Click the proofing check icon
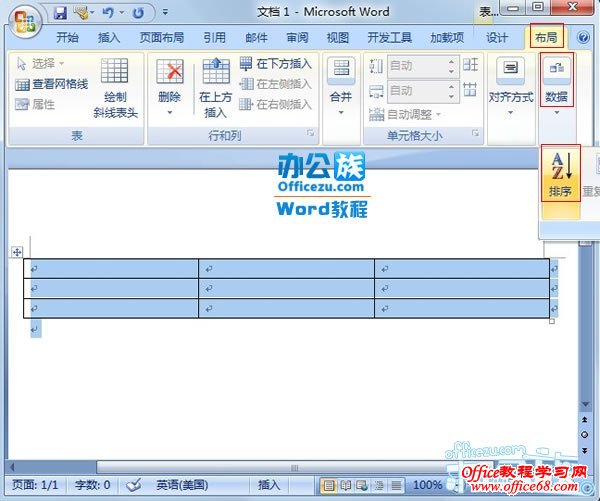 [134, 485]
